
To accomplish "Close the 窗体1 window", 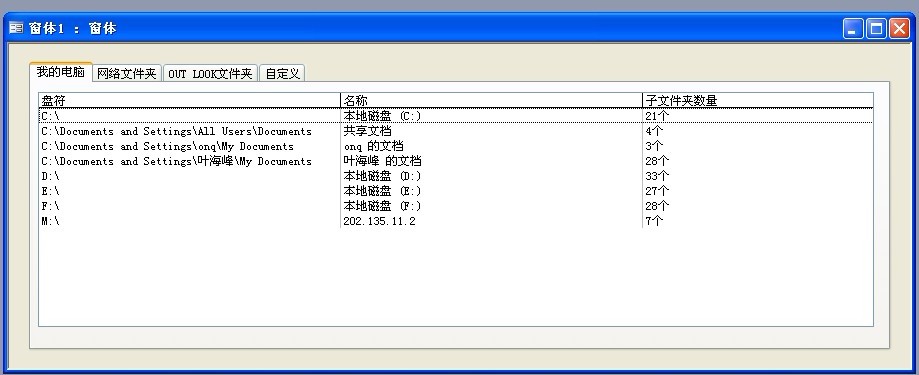I will point(899,28).
